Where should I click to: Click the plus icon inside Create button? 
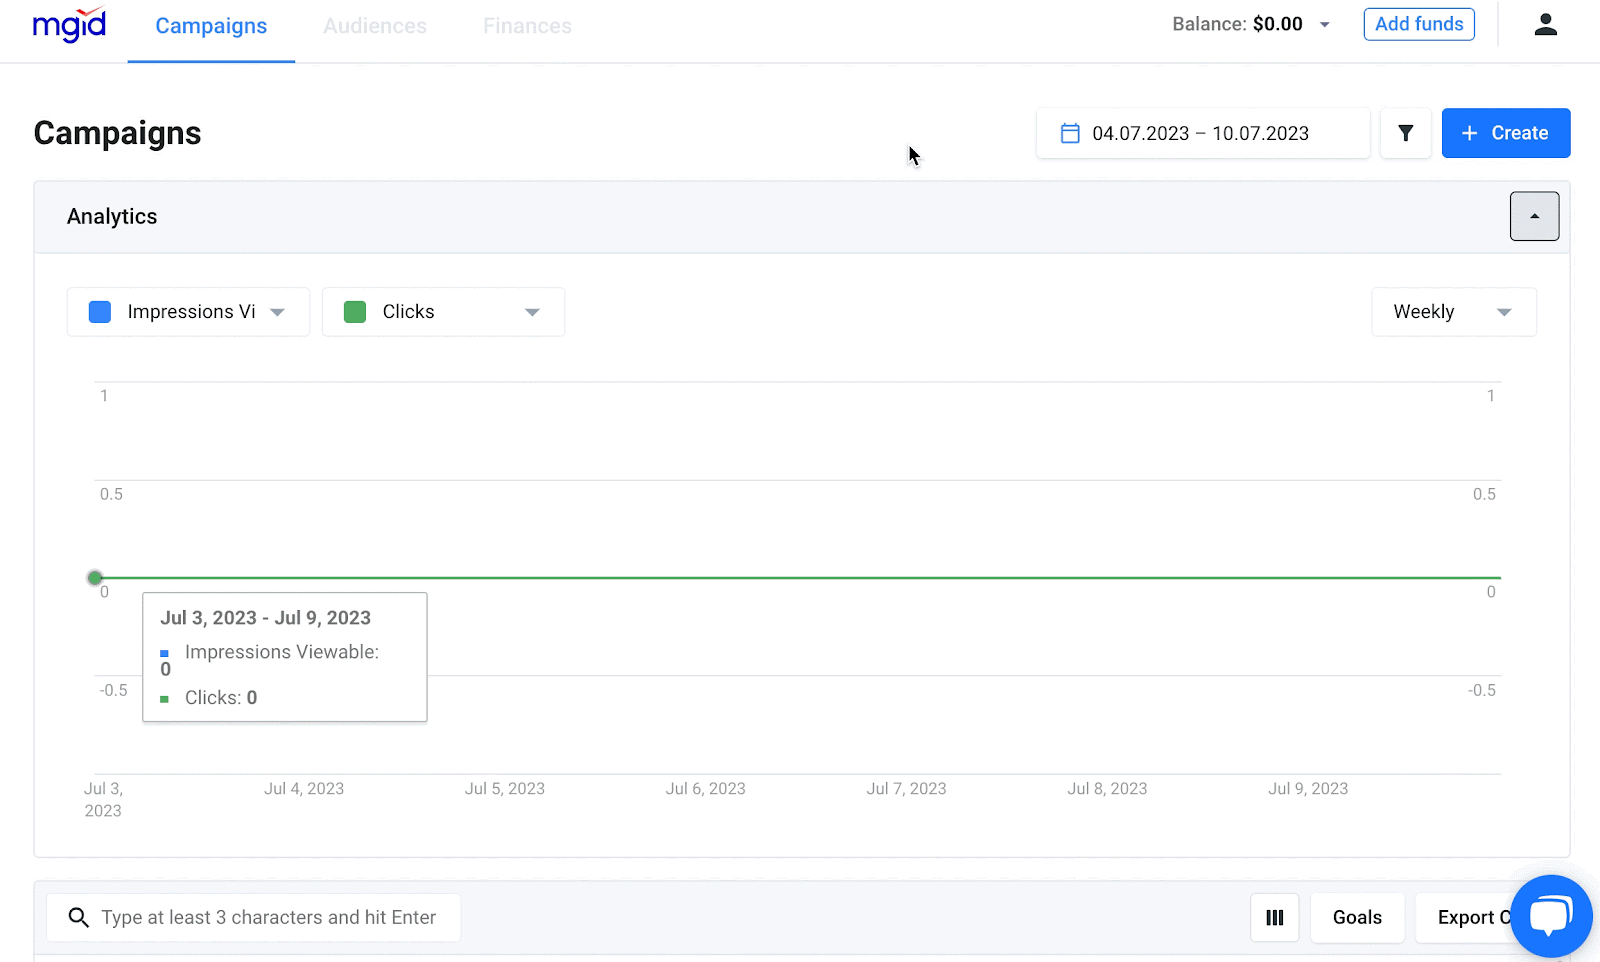pos(1469,132)
